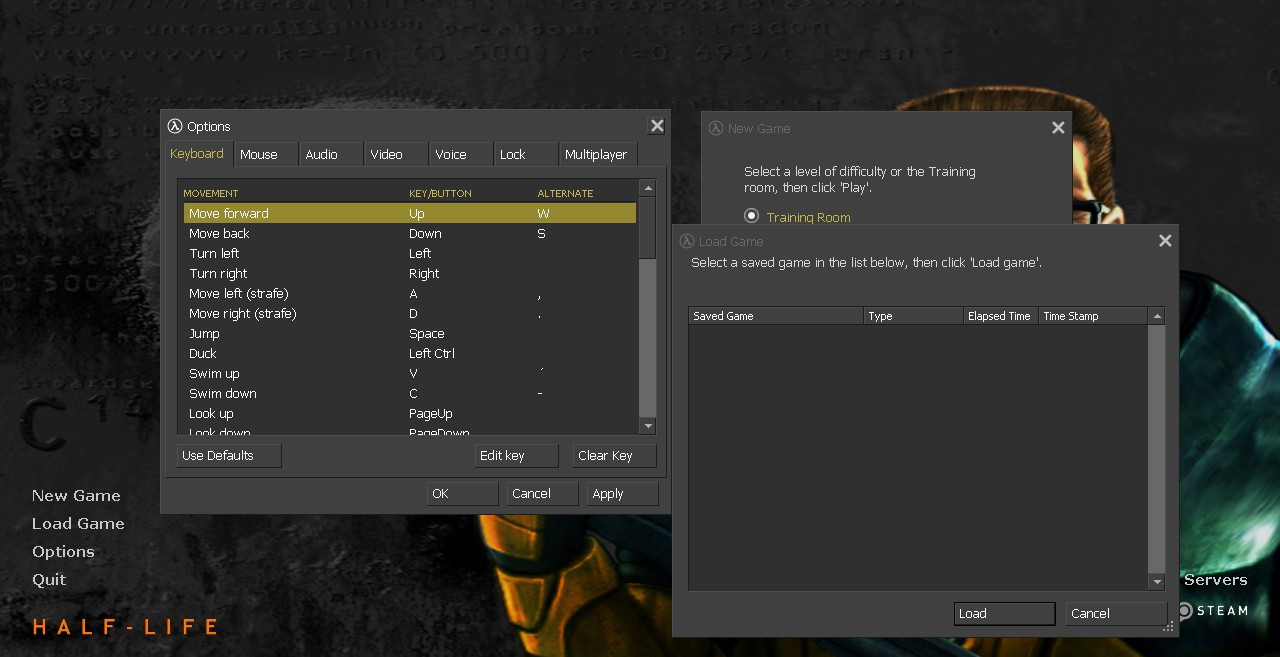Apply the keyboard settings

(x=620, y=493)
